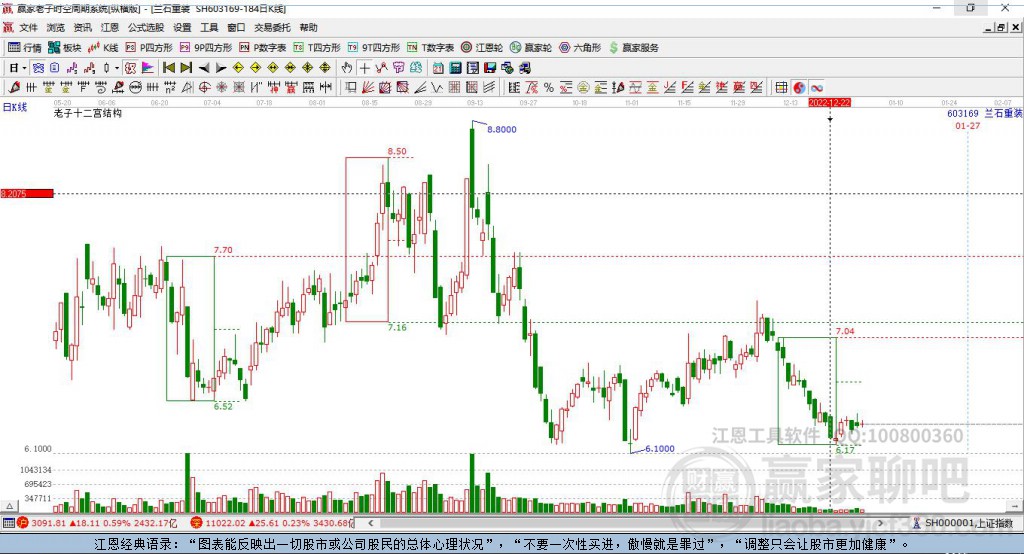The image size is (1024, 554).
Task: Open the 公式选股 menu
Action: coord(145,28)
